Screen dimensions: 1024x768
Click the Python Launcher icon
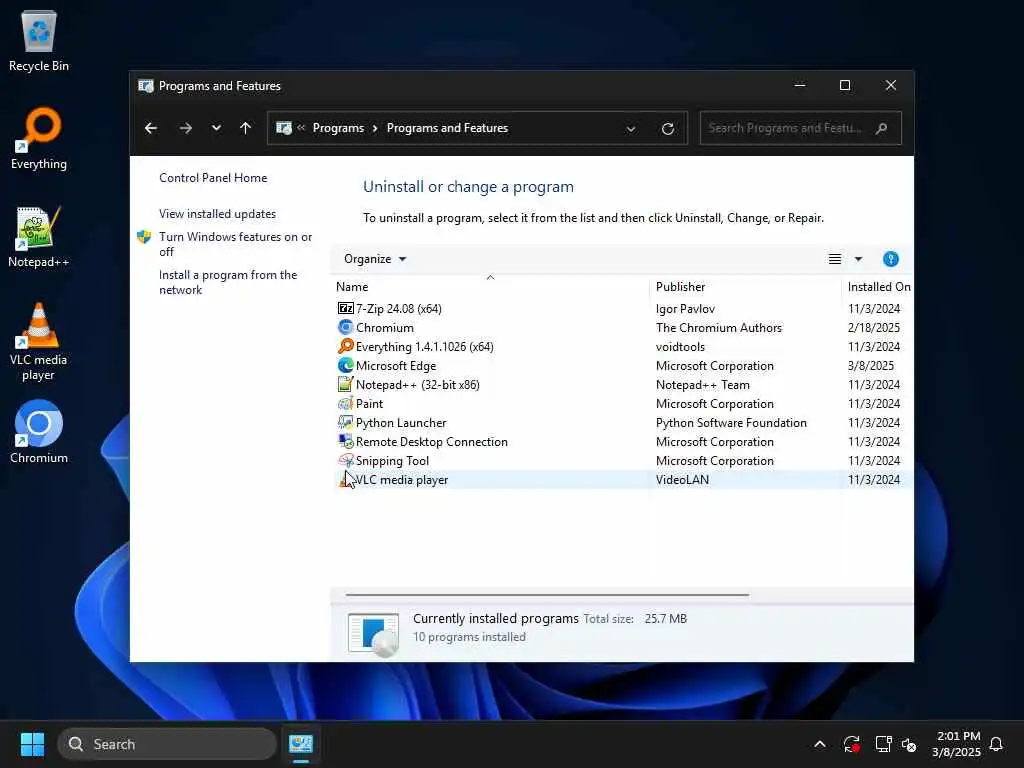(345, 422)
